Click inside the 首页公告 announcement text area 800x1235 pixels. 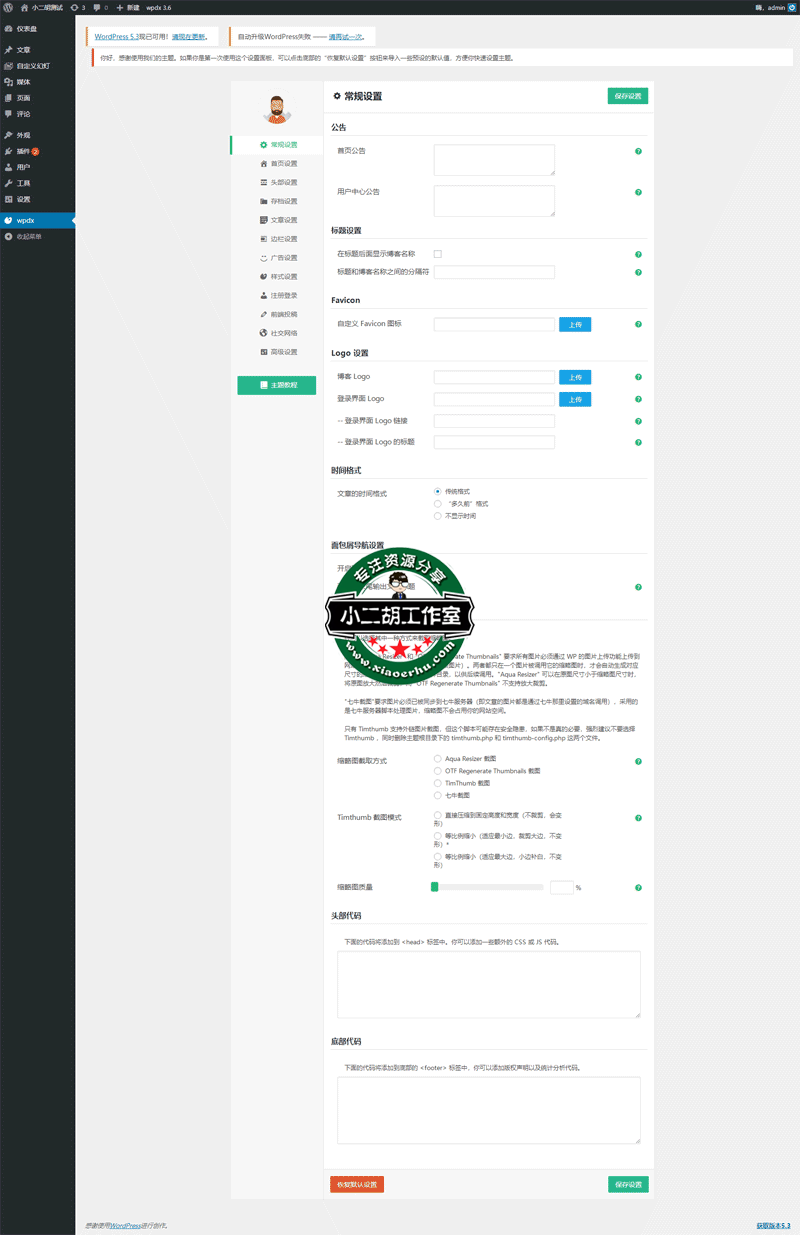(x=493, y=160)
